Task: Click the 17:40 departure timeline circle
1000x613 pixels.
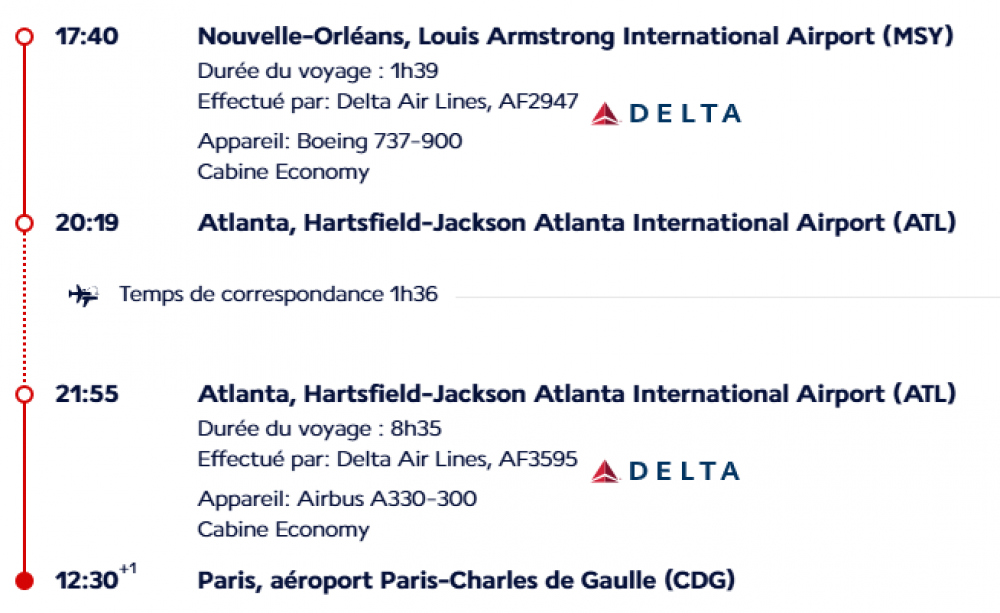Action: coord(25,37)
